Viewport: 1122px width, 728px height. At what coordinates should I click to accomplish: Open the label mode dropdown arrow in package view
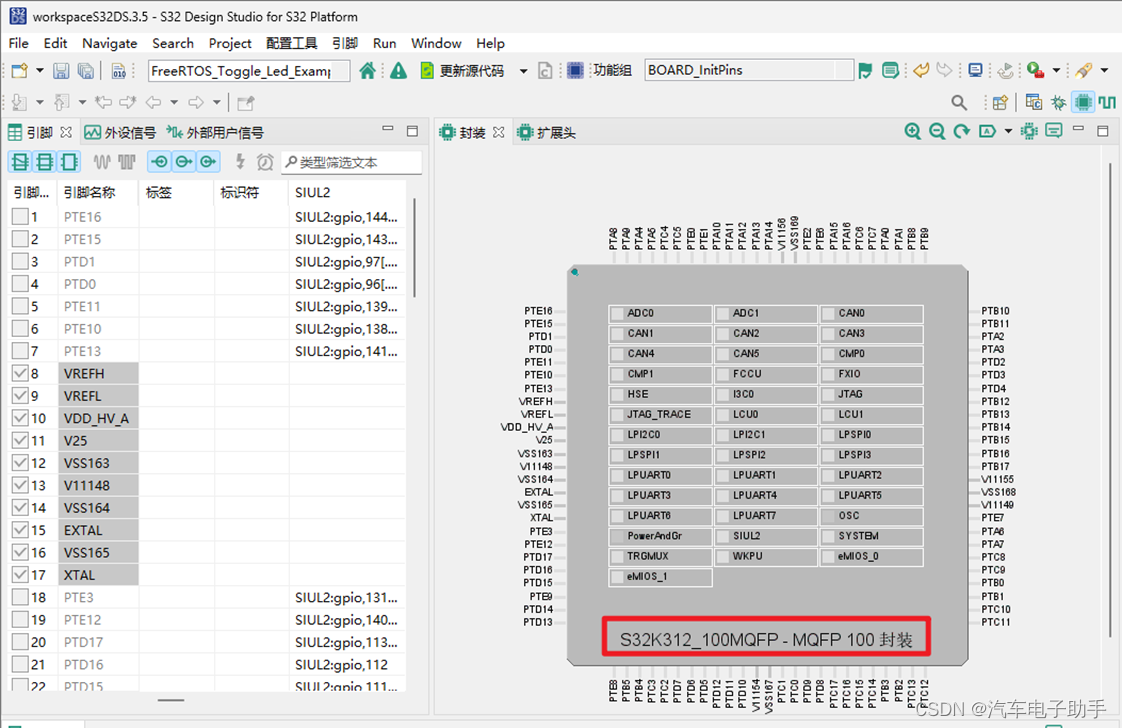(1008, 131)
